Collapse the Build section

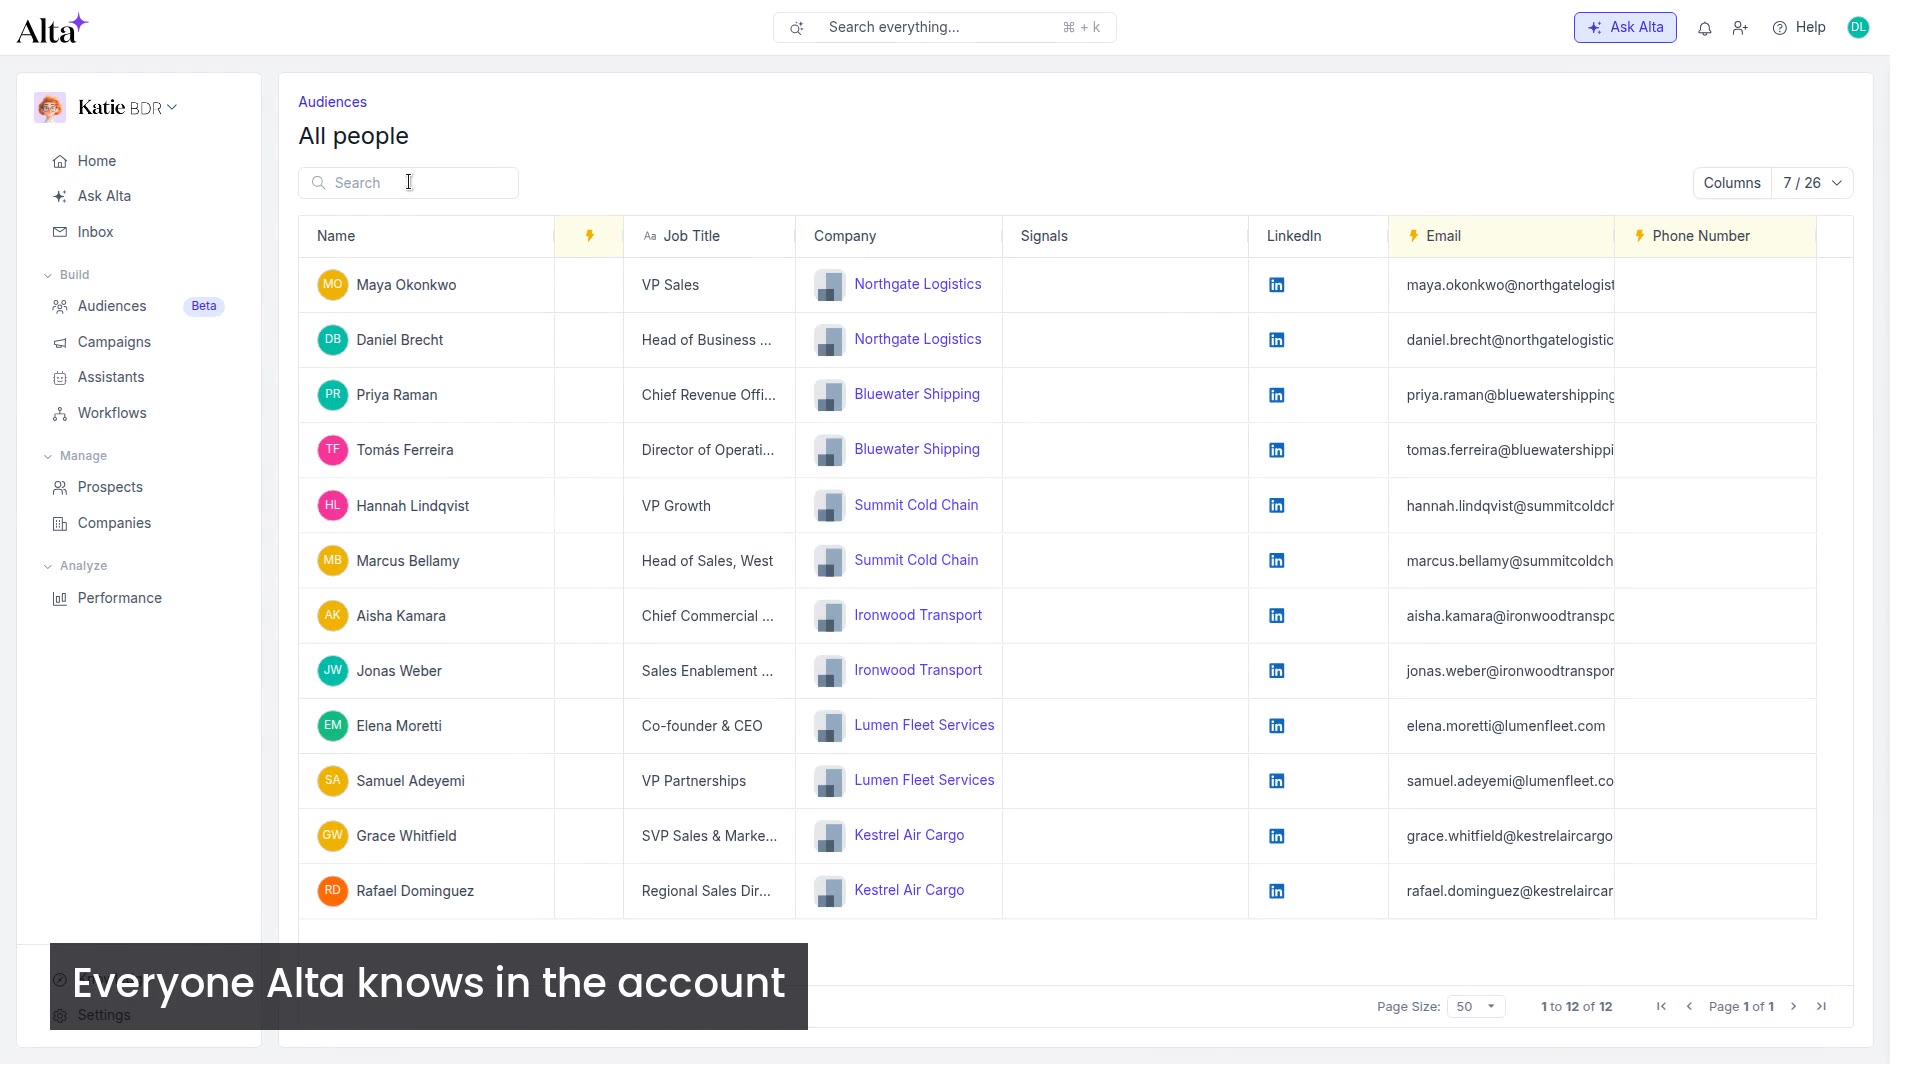pyautogui.click(x=66, y=275)
